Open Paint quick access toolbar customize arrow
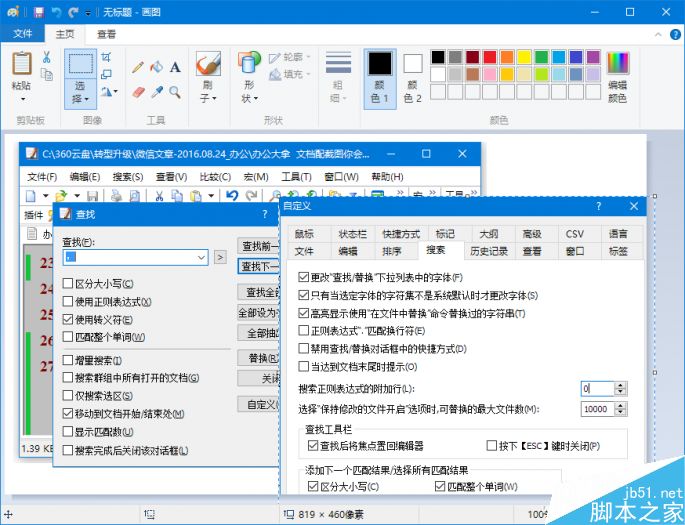685x525 pixels. point(88,13)
